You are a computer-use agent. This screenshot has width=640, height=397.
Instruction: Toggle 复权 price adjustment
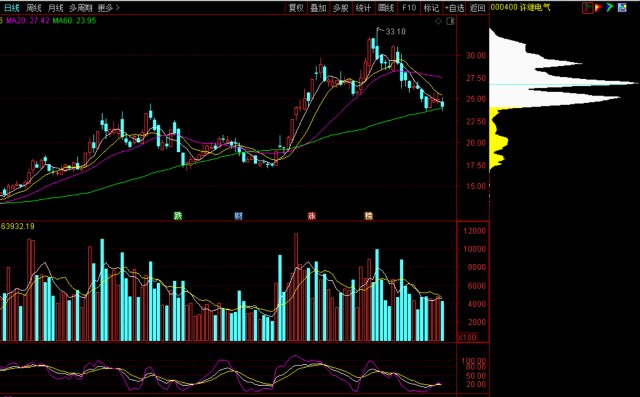coord(296,8)
